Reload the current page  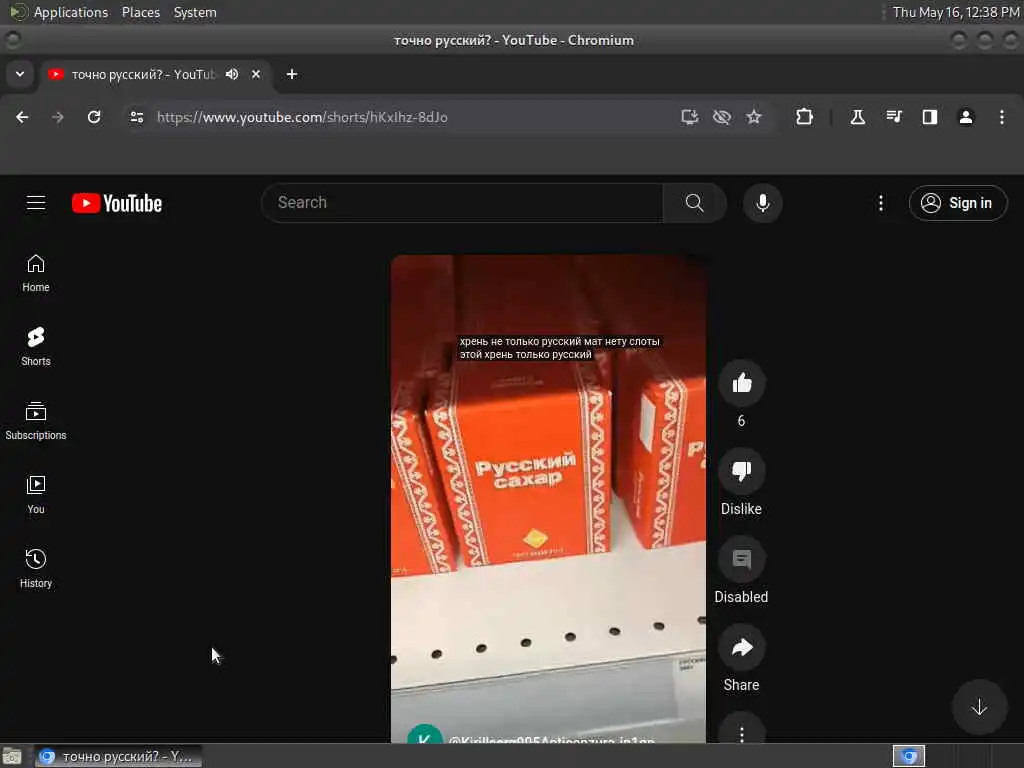94,117
